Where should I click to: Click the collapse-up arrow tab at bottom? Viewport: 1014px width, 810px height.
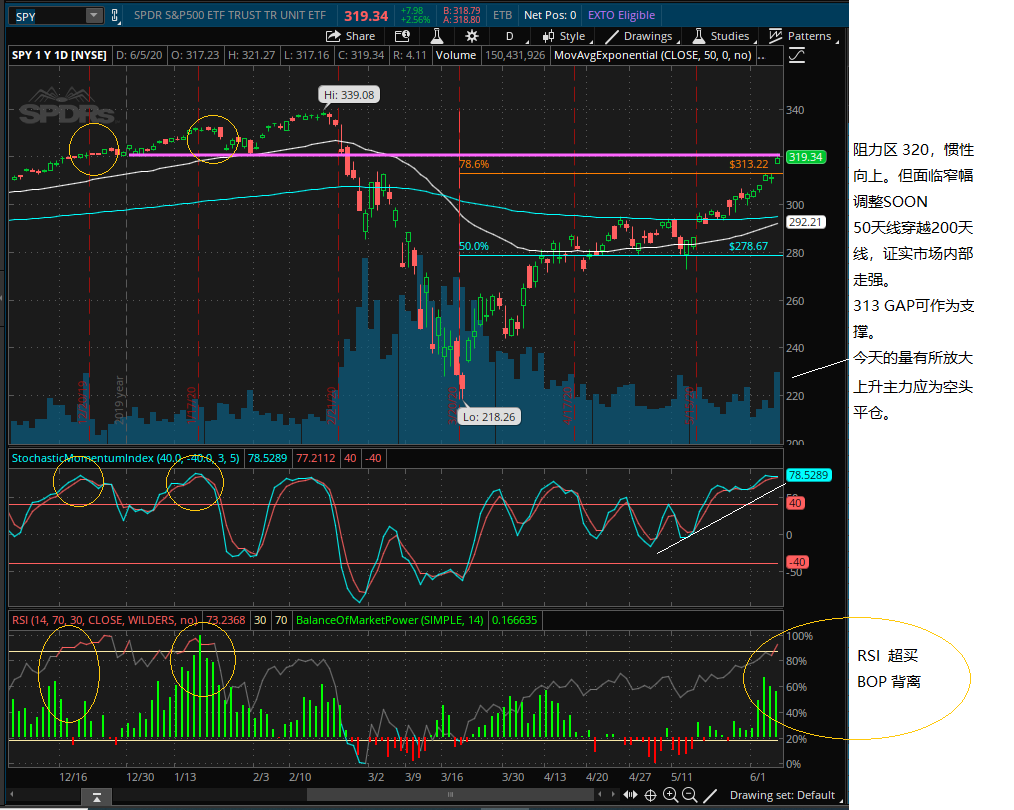coord(96,798)
